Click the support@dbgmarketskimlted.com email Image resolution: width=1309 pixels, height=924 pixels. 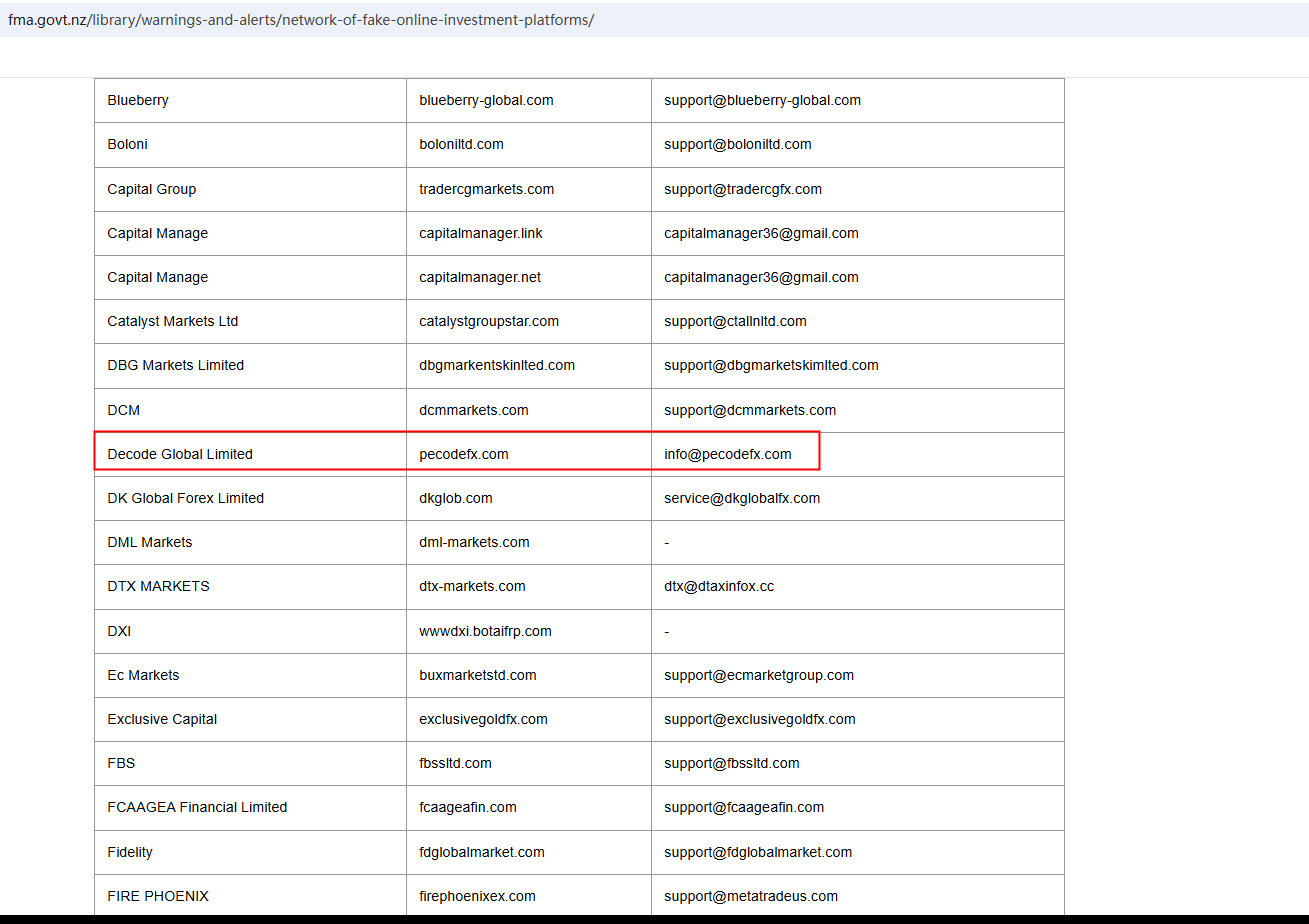pyautogui.click(x=771, y=365)
